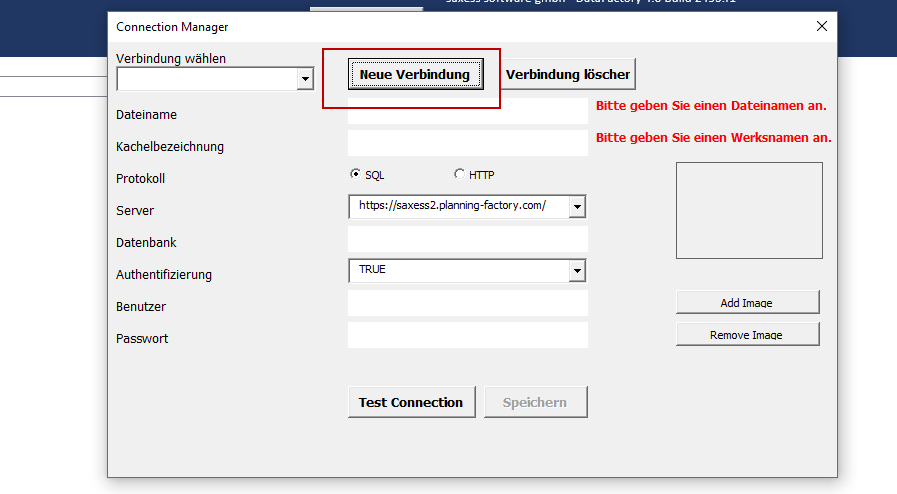This screenshot has width=897, height=494.
Task: Expand the Server dropdown arrow
Action: 577,207
